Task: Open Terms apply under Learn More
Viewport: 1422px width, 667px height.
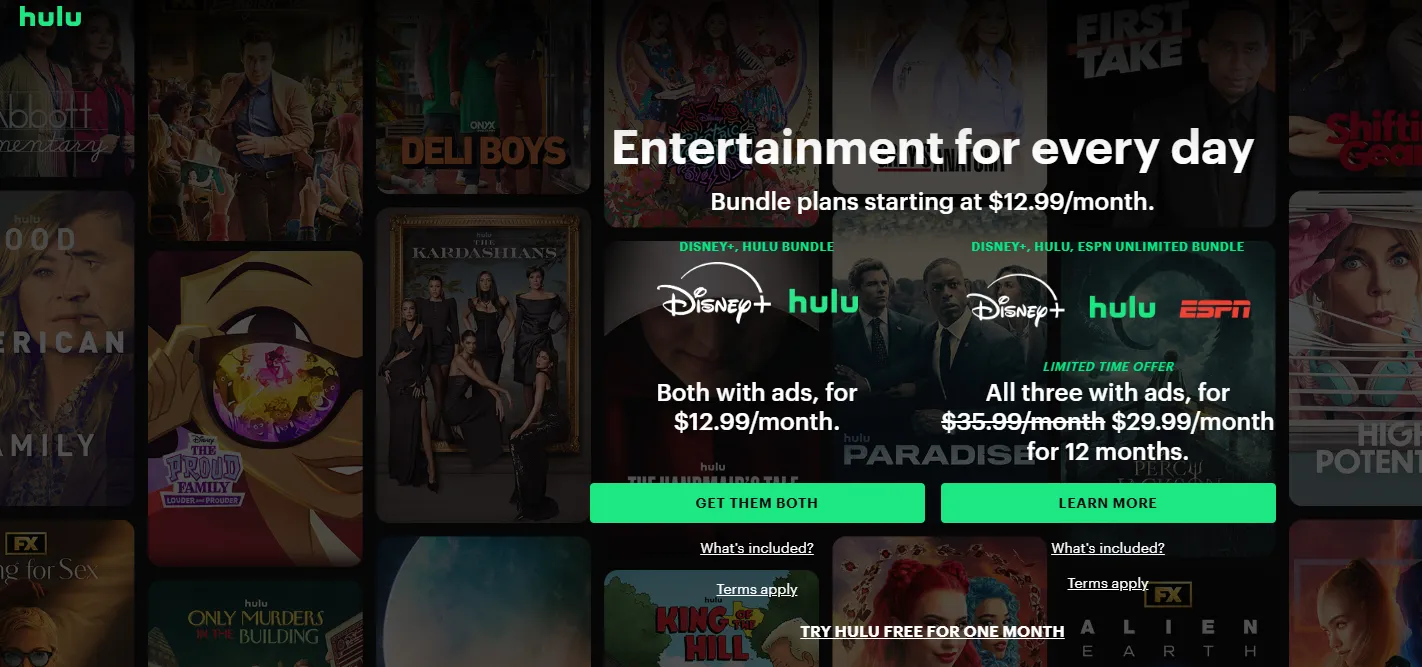Action: (x=1108, y=583)
